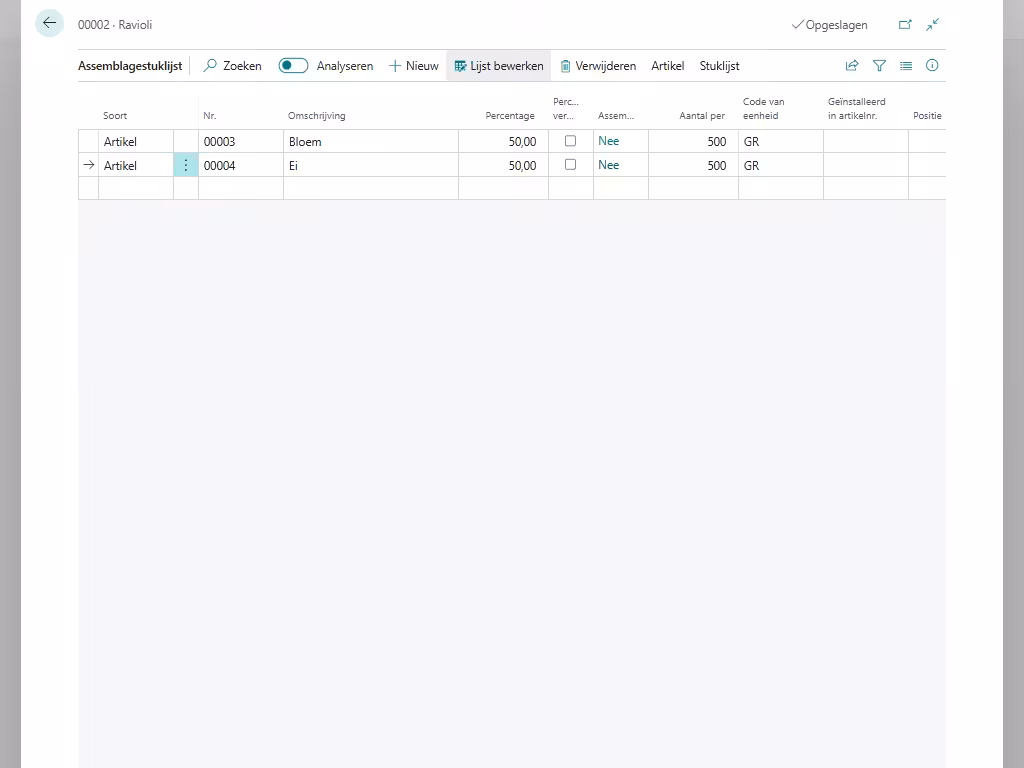Check the percentage checkbox for Bloem
Screen dimensions: 1024x768
coord(570,141)
